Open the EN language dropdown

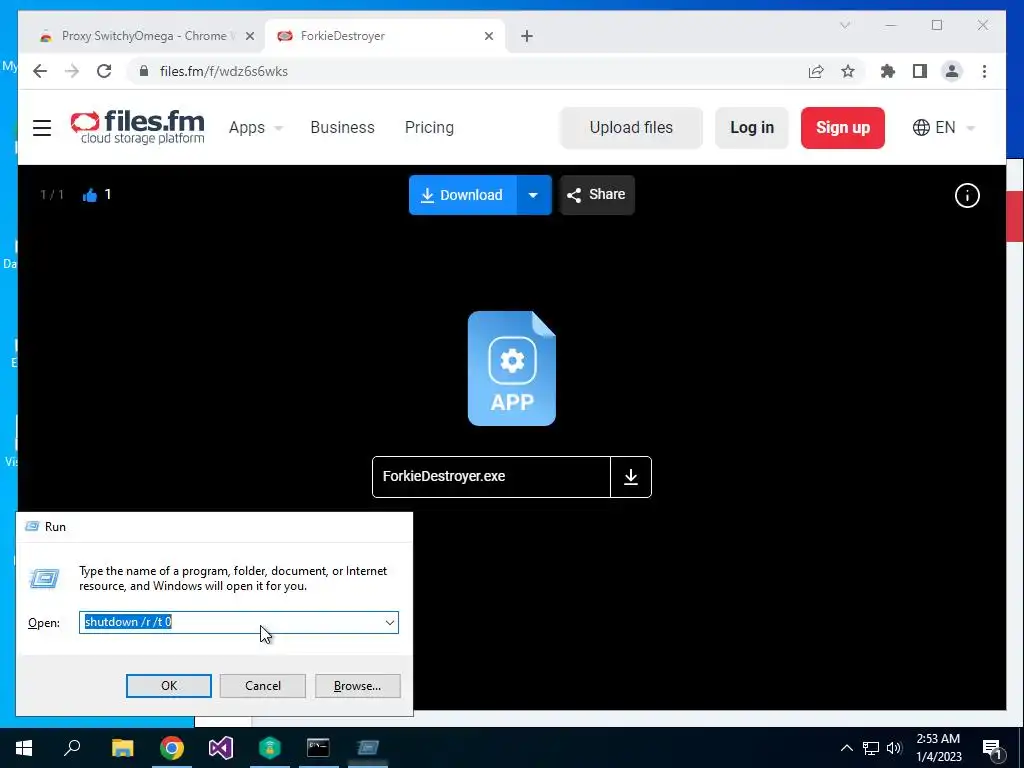click(x=944, y=127)
